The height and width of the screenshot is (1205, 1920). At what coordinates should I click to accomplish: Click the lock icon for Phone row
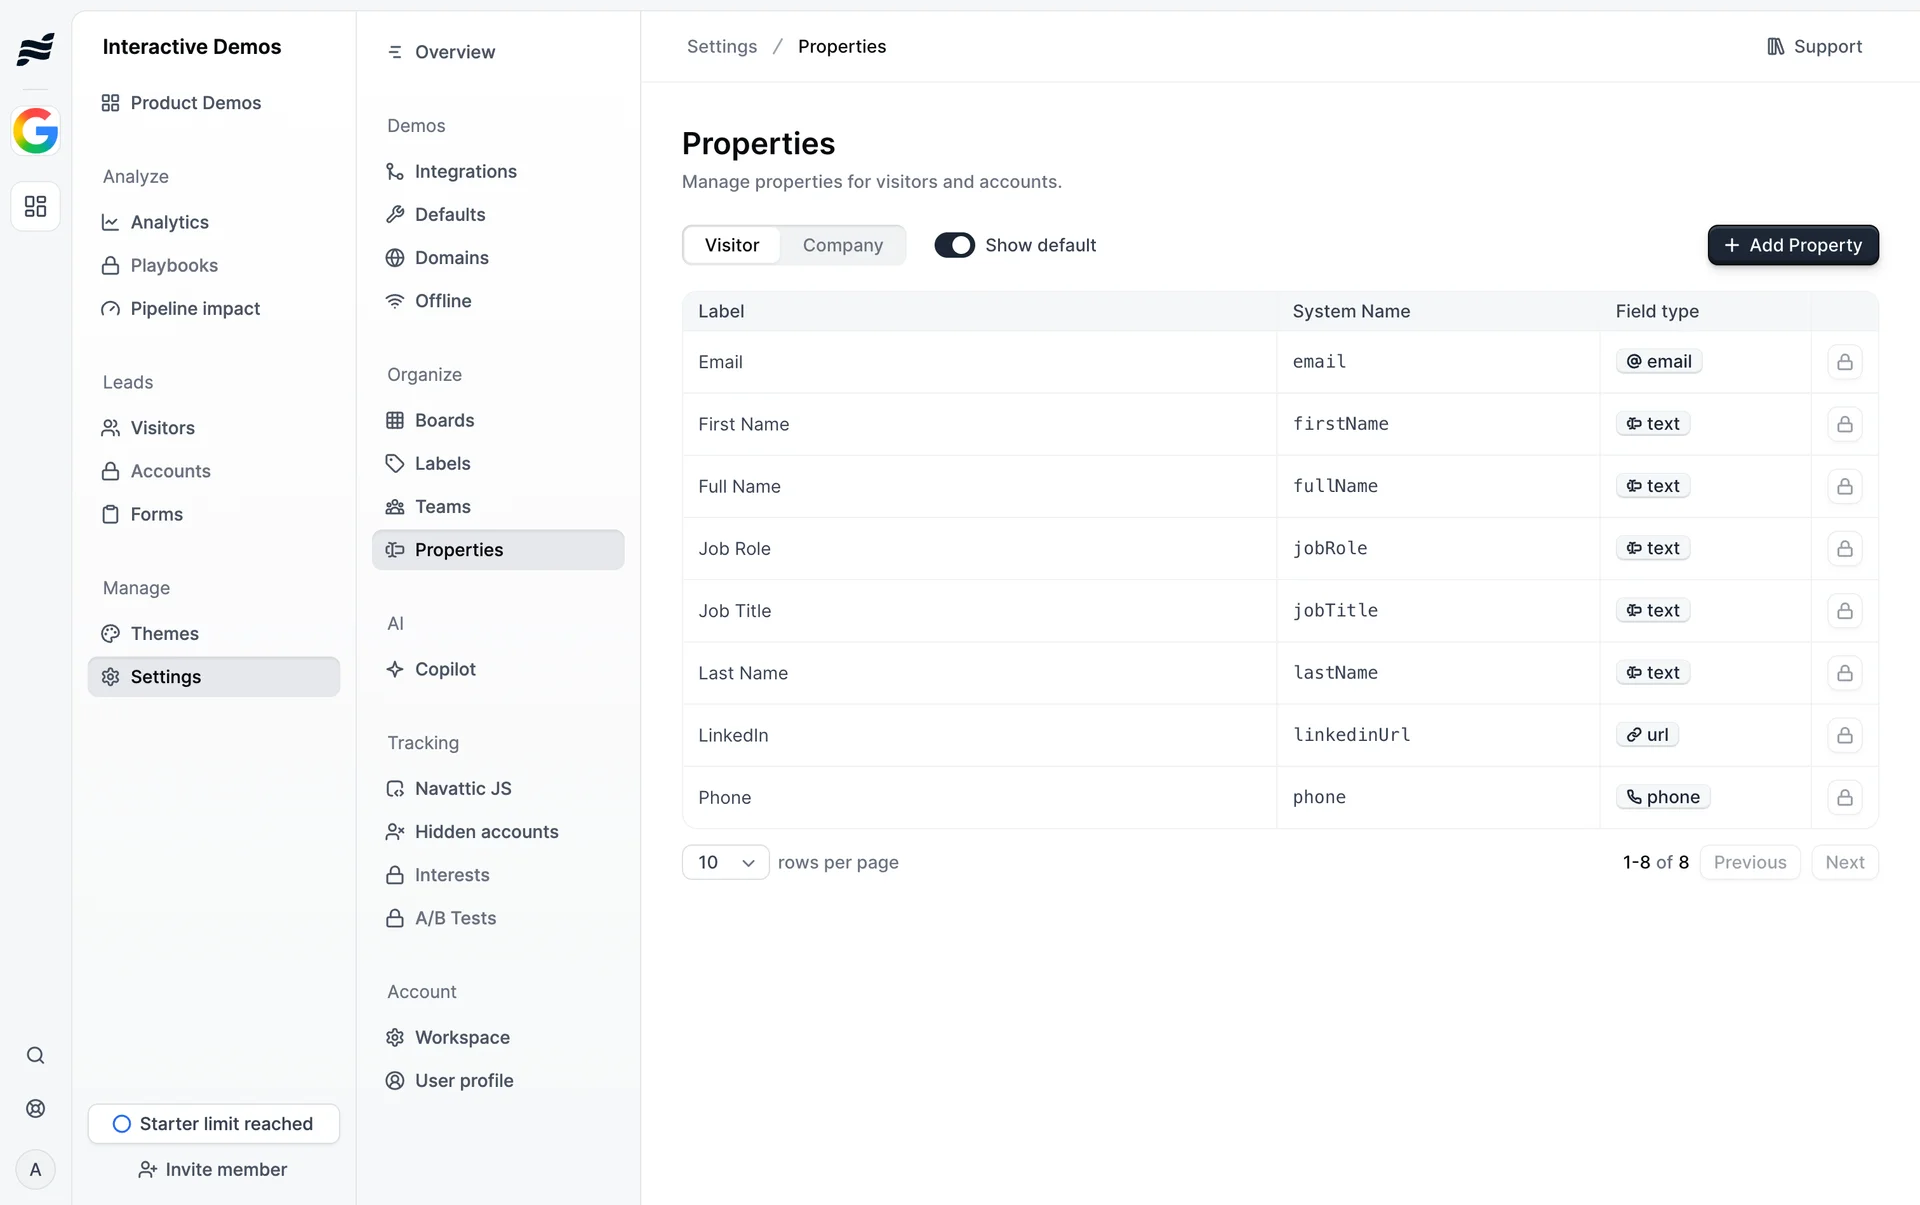tap(1844, 797)
